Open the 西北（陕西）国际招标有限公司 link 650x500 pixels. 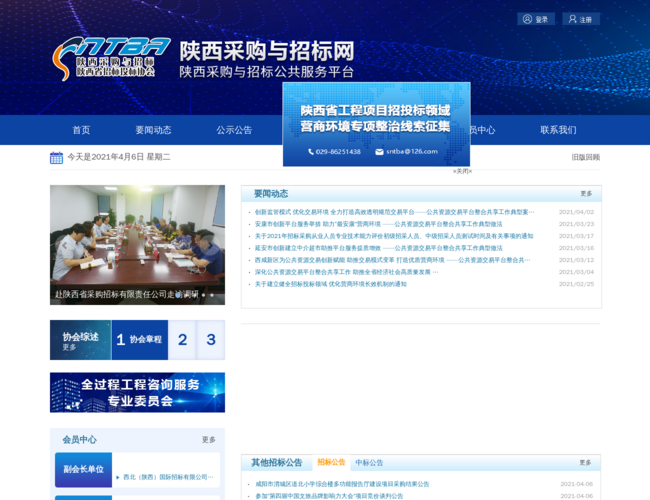click(168, 477)
